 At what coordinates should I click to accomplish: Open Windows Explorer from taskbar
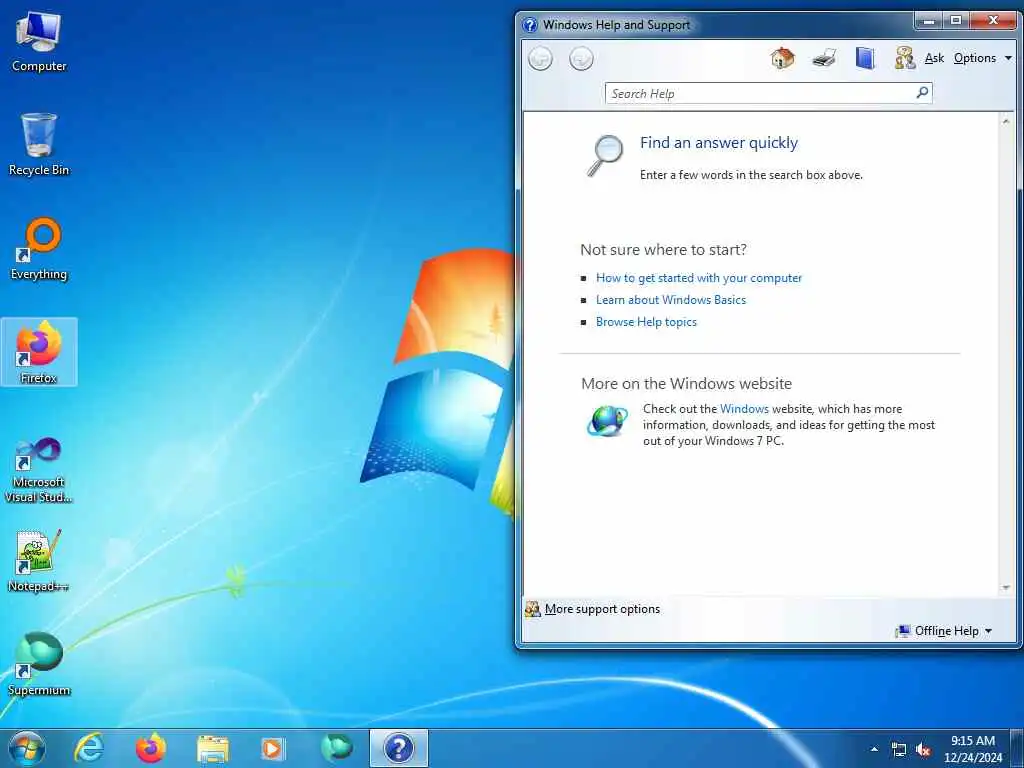(212, 749)
